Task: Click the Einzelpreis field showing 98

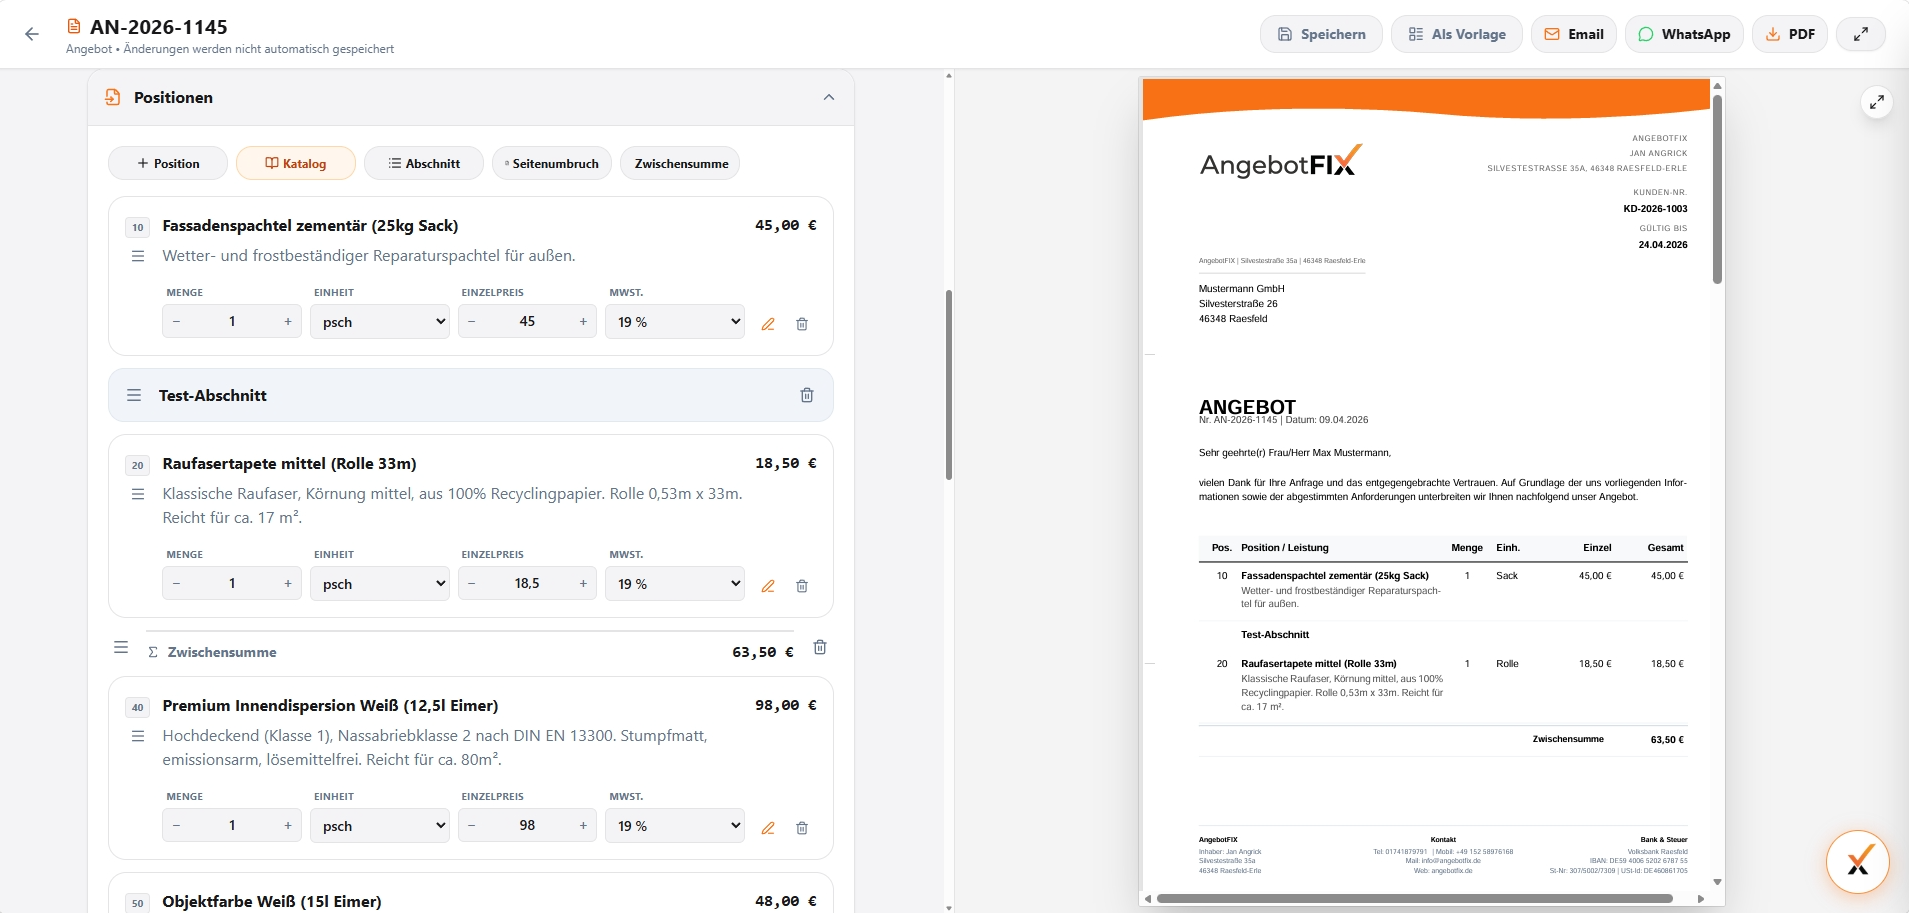Action: pos(527,826)
